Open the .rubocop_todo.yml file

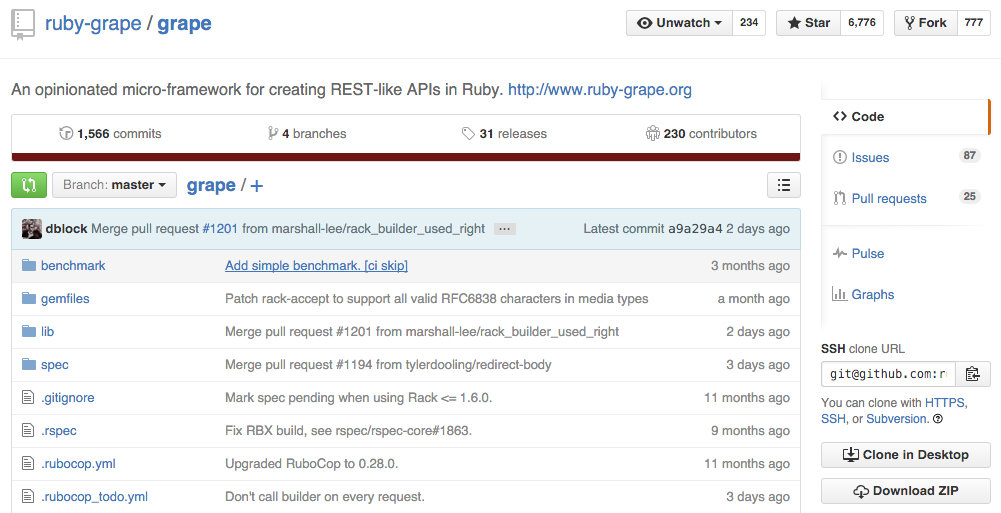(94, 497)
